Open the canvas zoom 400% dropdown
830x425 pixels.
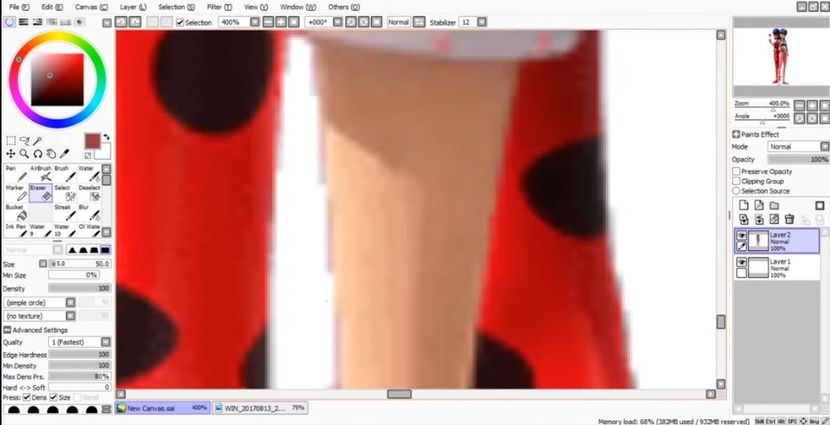click(x=255, y=22)
